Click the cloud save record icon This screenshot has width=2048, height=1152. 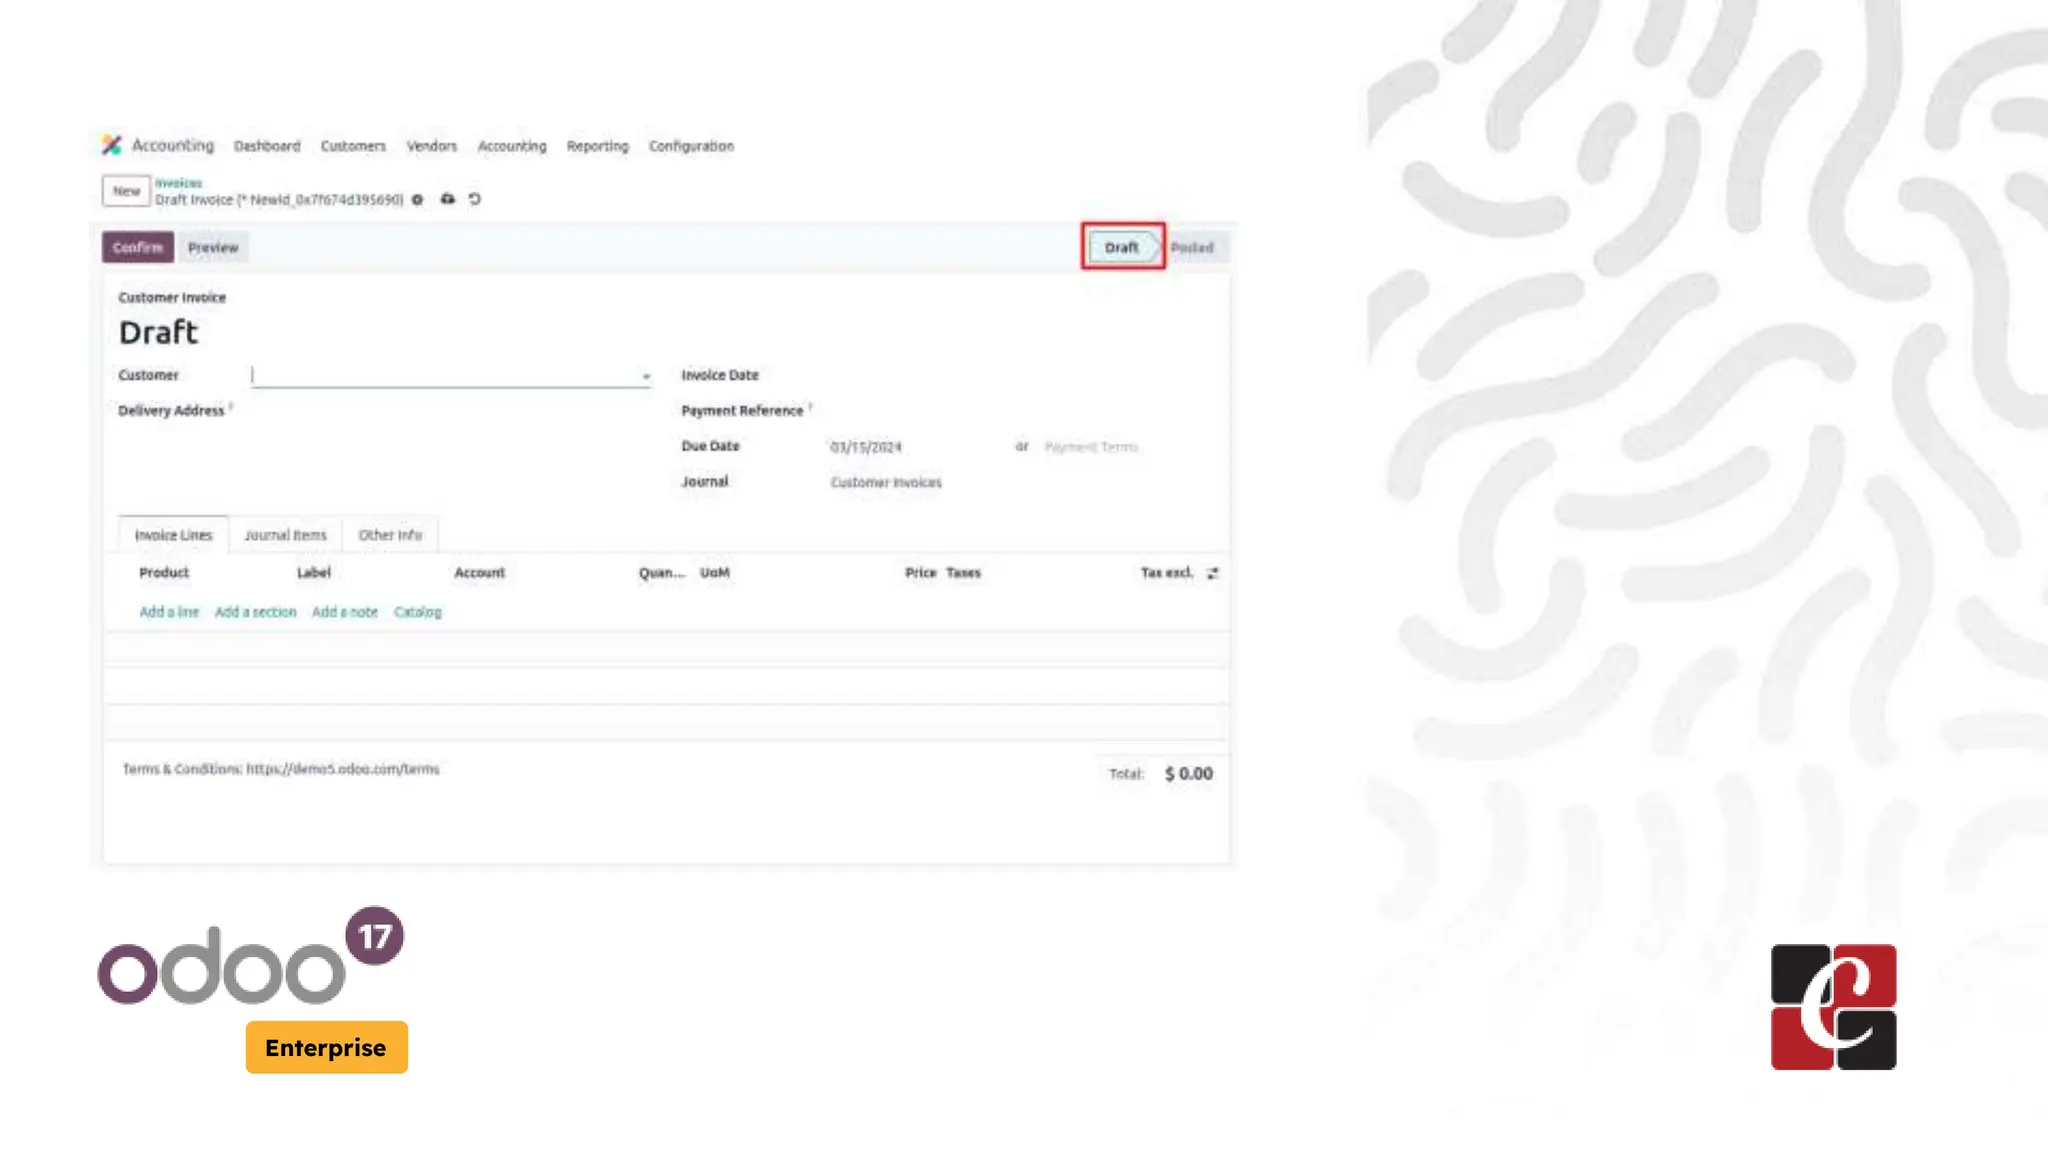point(447,199)
